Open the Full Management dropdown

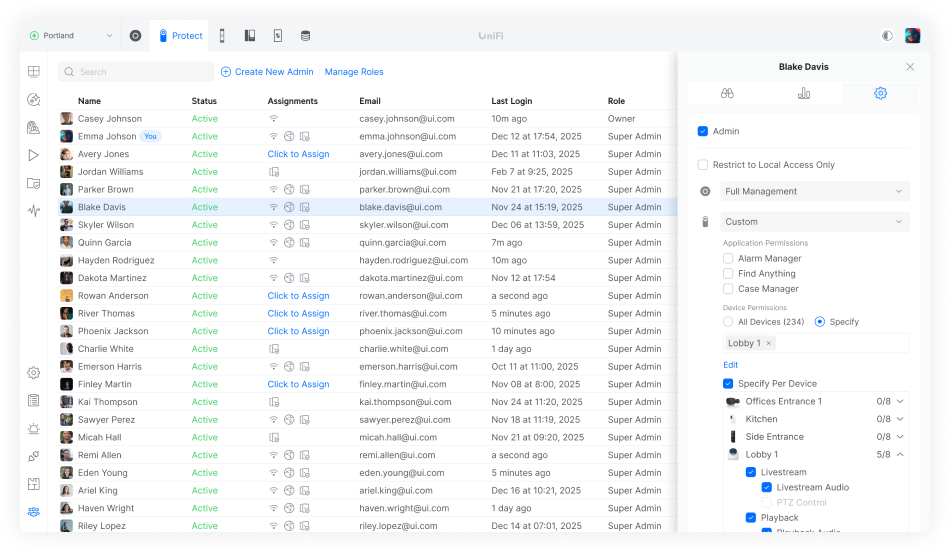815,191
